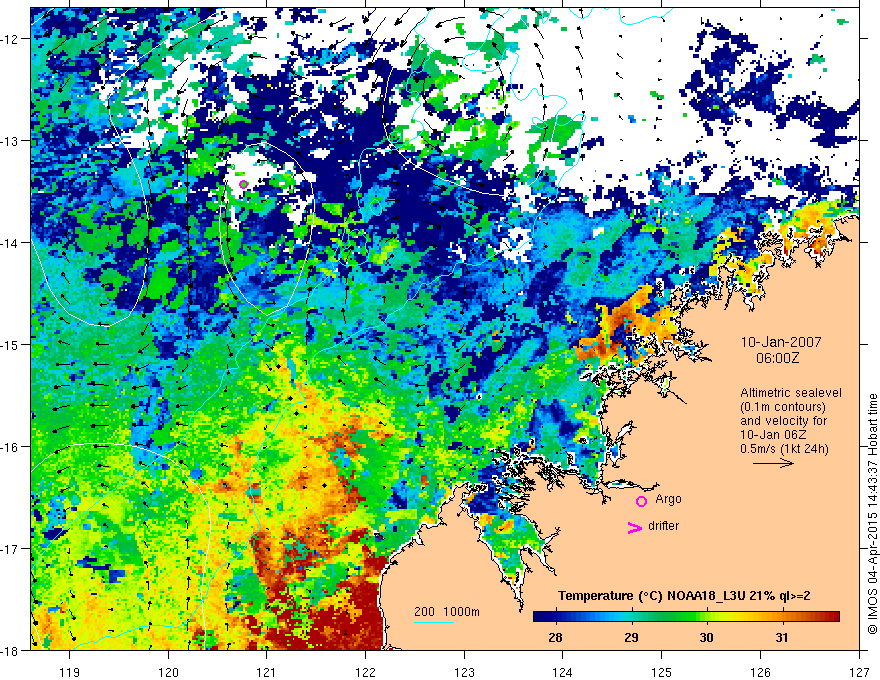Click the '200 1000m' depth contour label
The width and height of the screenshot is (880, 680).
pos(447,612)
